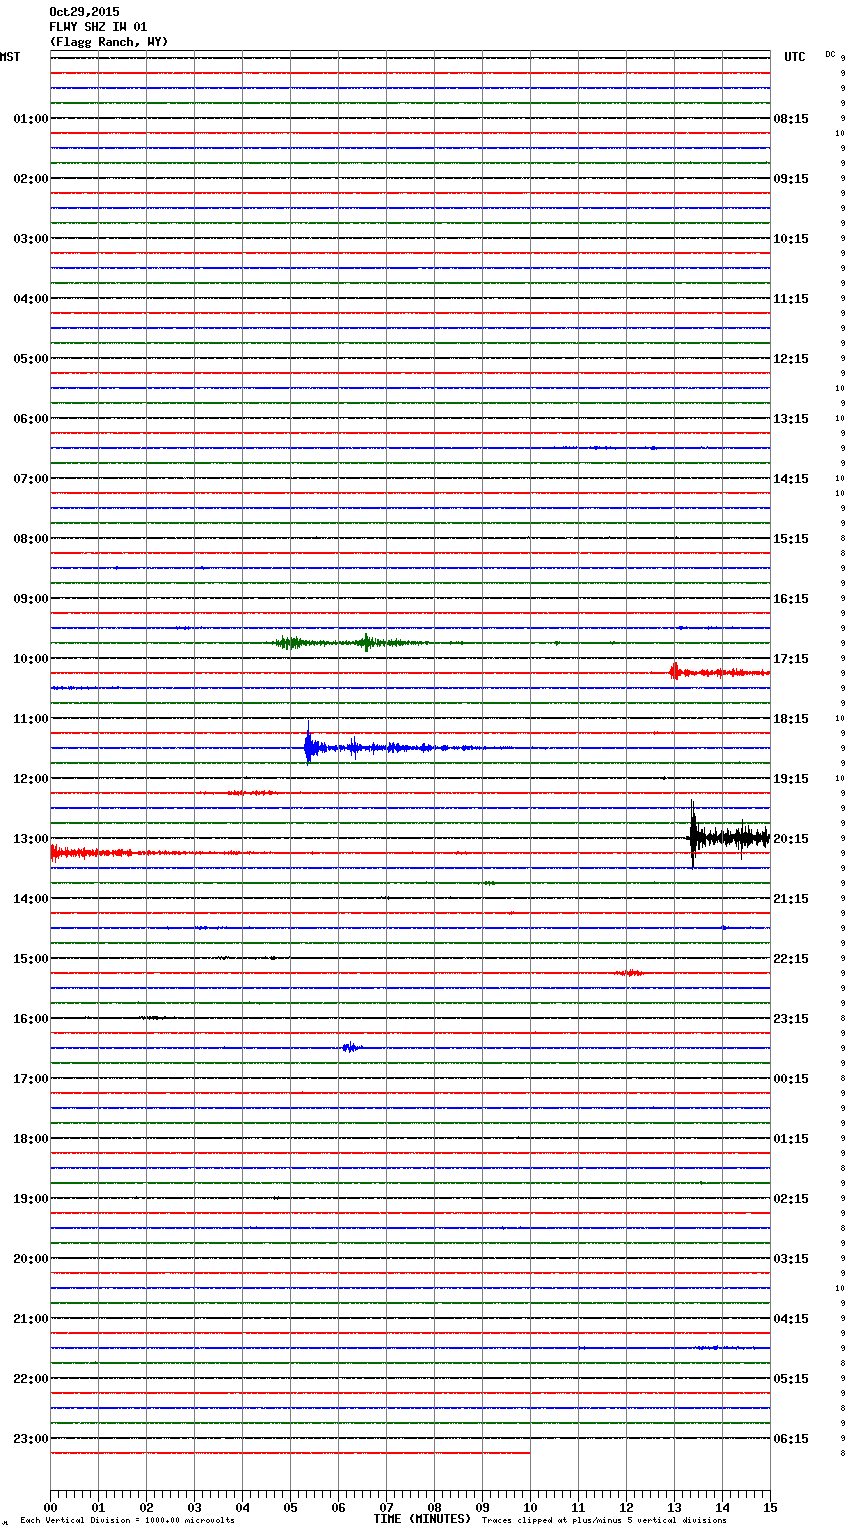Click the 09:15 UTC time label
This screenshot has width=850, height=1534.
coord(791,179)
